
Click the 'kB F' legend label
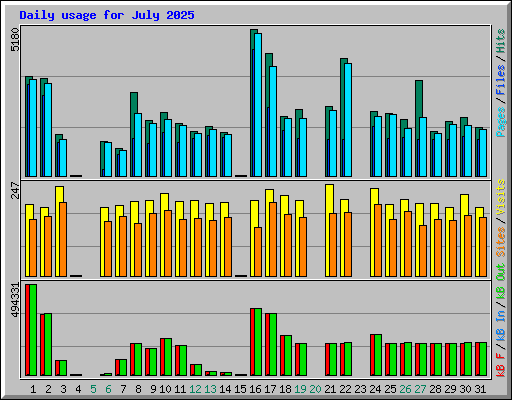coord(501,365)
